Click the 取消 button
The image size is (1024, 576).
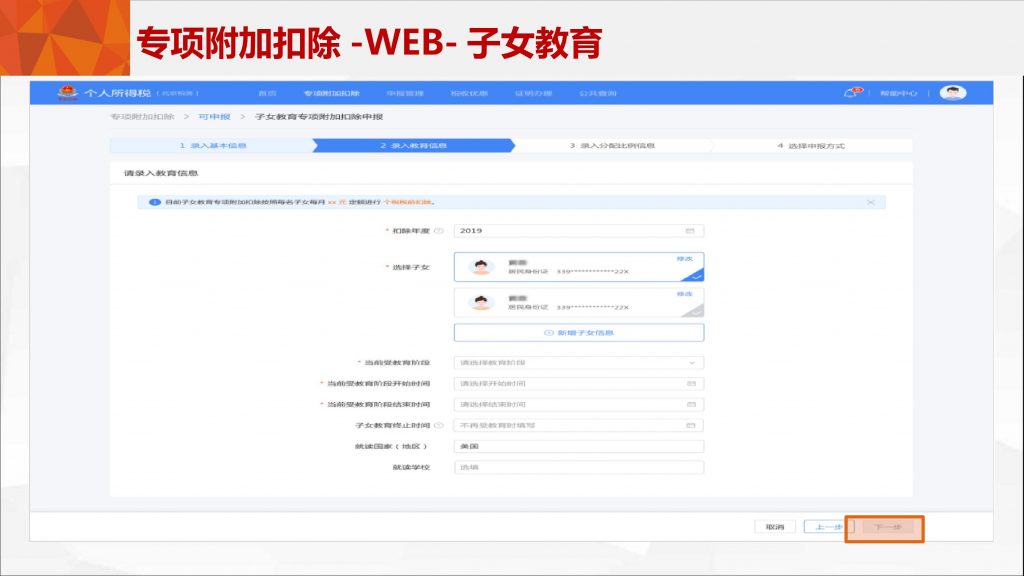(x=774, y=527)
